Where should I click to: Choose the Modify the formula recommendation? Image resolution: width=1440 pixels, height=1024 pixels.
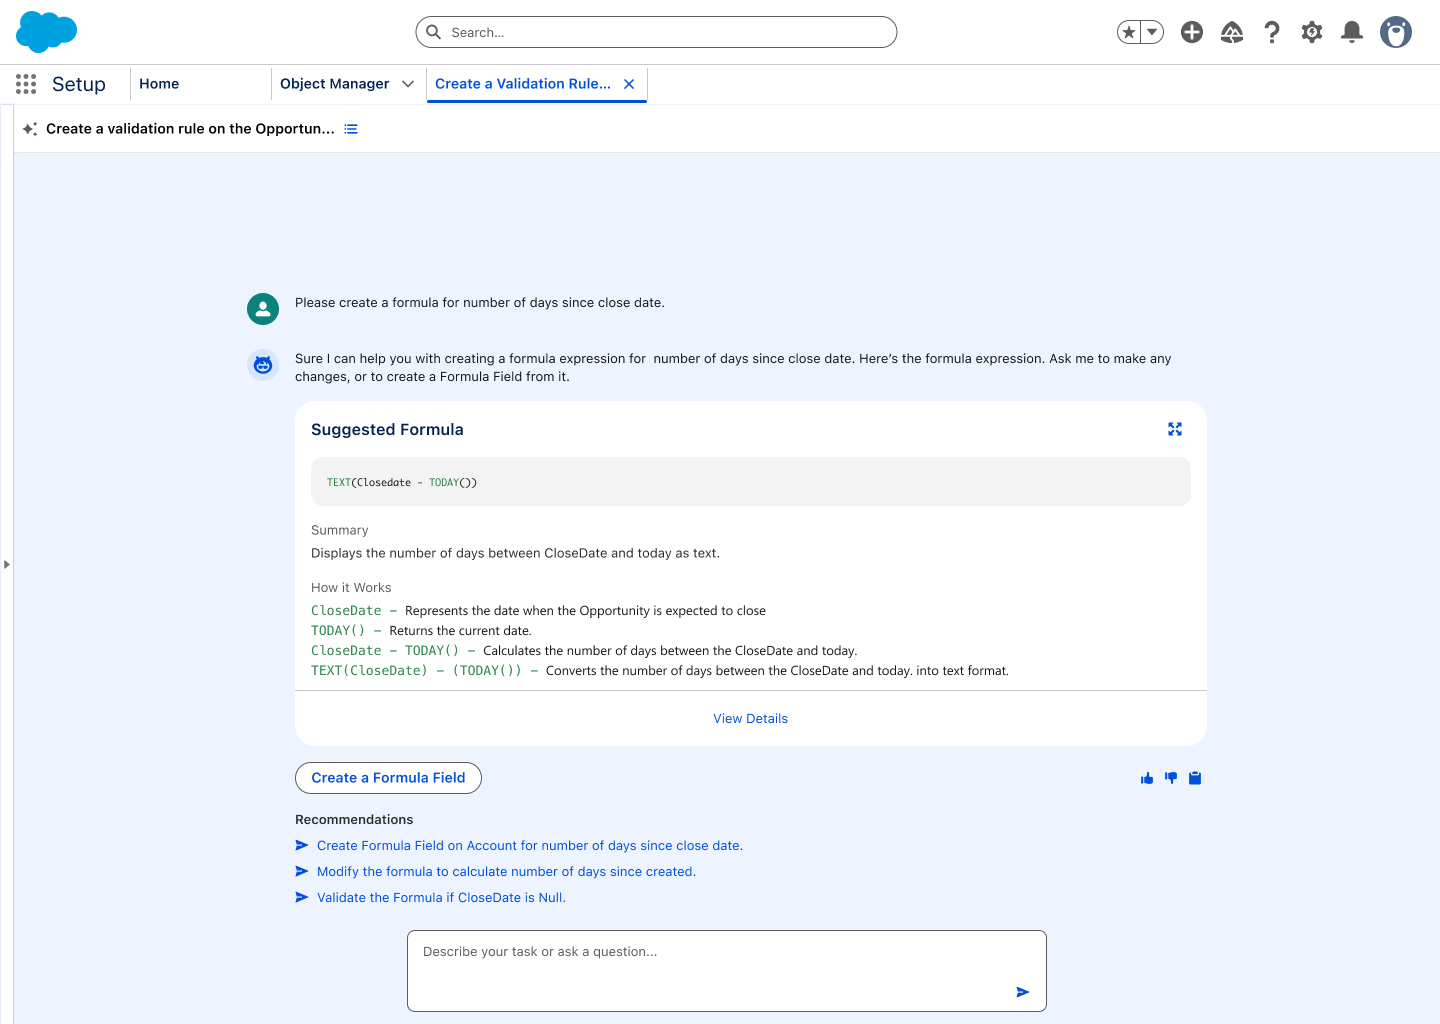point(506,872)
